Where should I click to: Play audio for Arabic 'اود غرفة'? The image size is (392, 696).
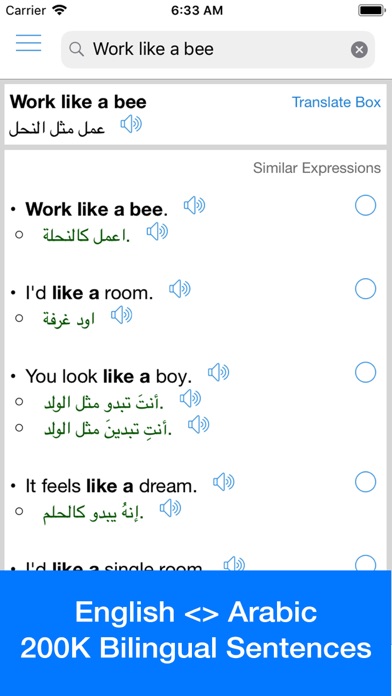click(x=122, y=315)
